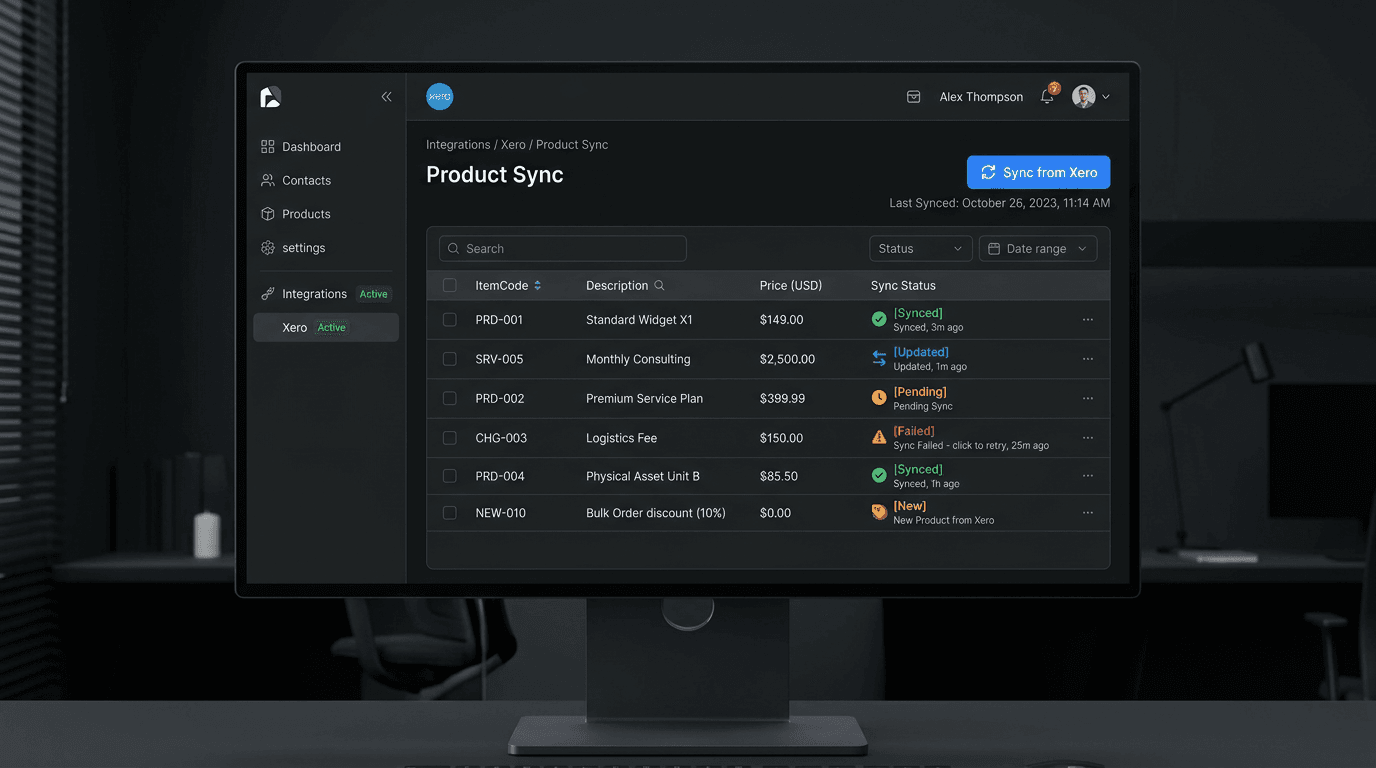This screenshot has width=1376, height=768.
Task: Select the NEW-010 row checkbox
Action: pos(449,512)
